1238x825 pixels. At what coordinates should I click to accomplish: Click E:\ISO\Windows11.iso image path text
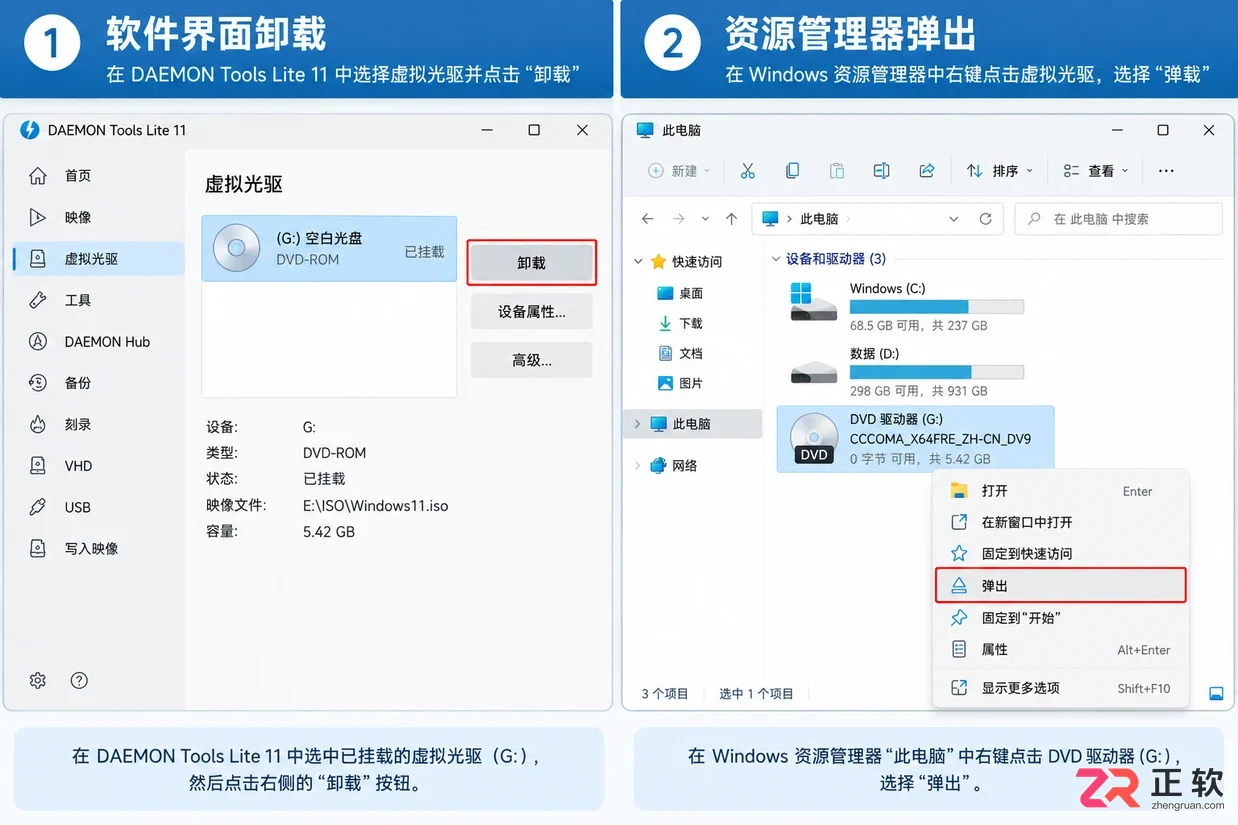coord(376,506)
